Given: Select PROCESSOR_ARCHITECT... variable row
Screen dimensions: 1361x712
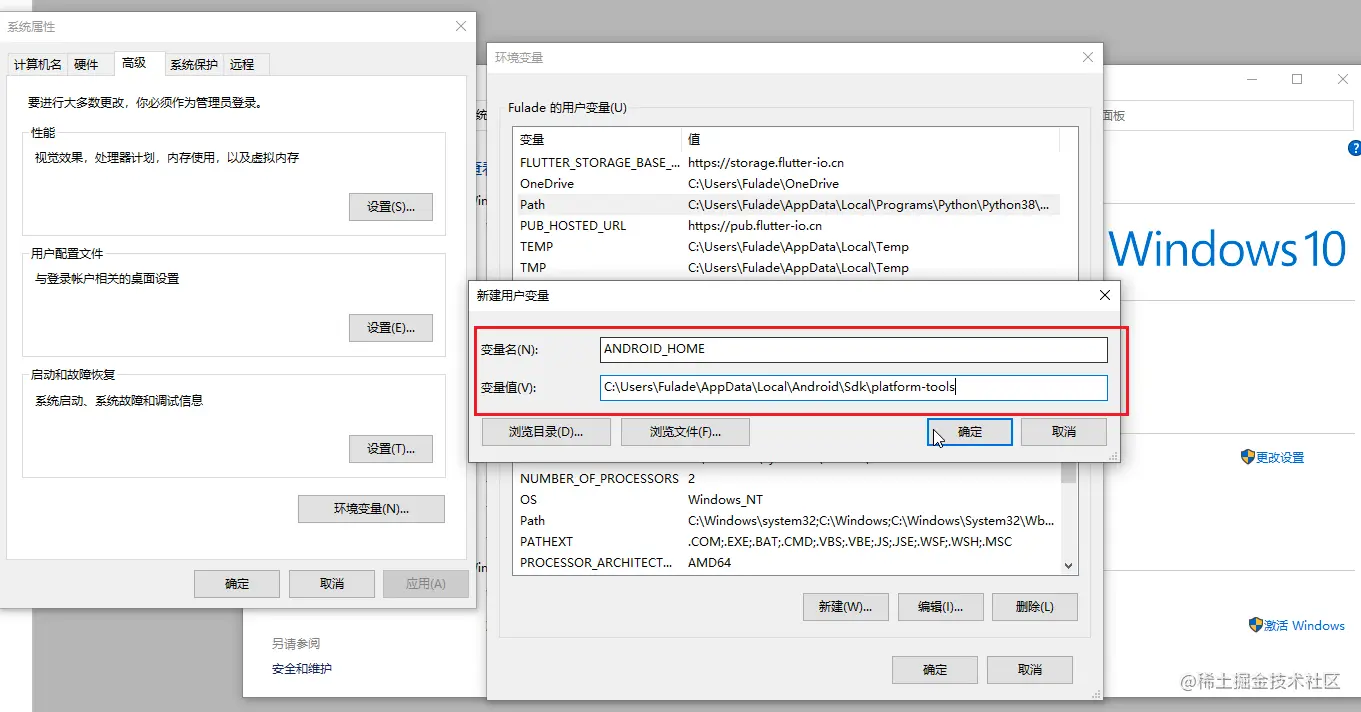Looking at the screenshot, I should point(786,562).
